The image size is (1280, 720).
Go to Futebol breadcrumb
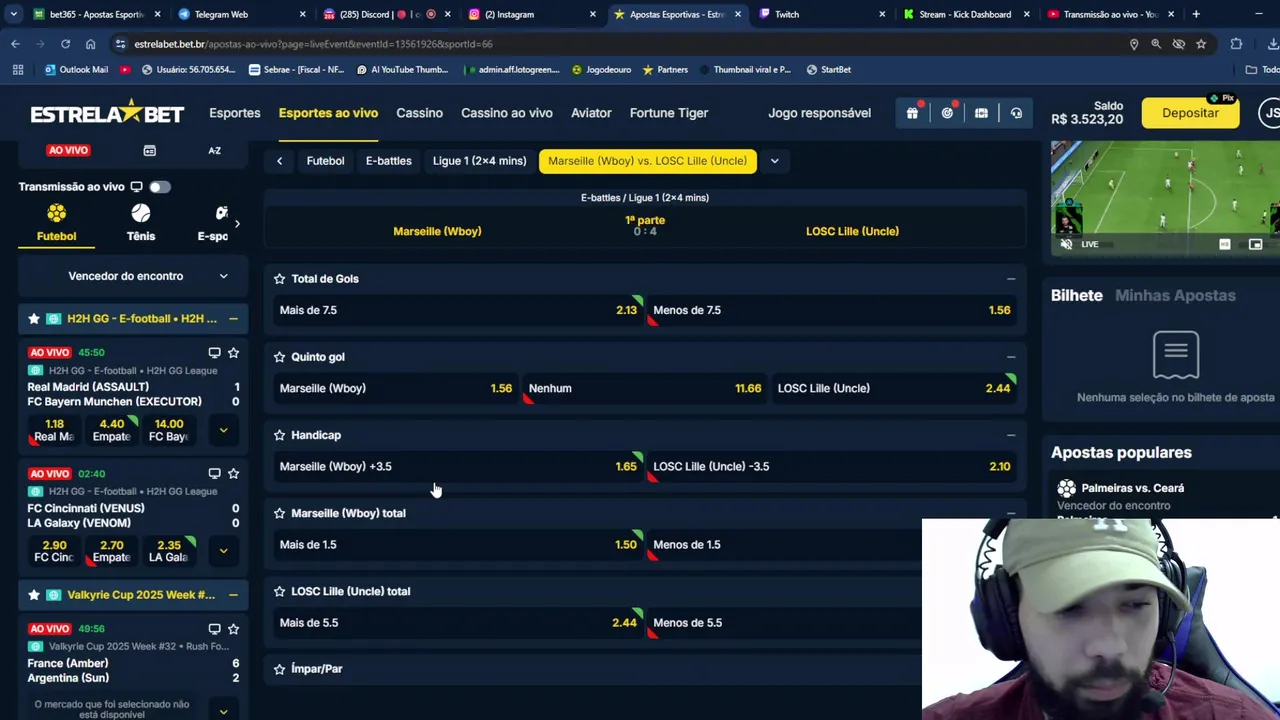[325, 161]
